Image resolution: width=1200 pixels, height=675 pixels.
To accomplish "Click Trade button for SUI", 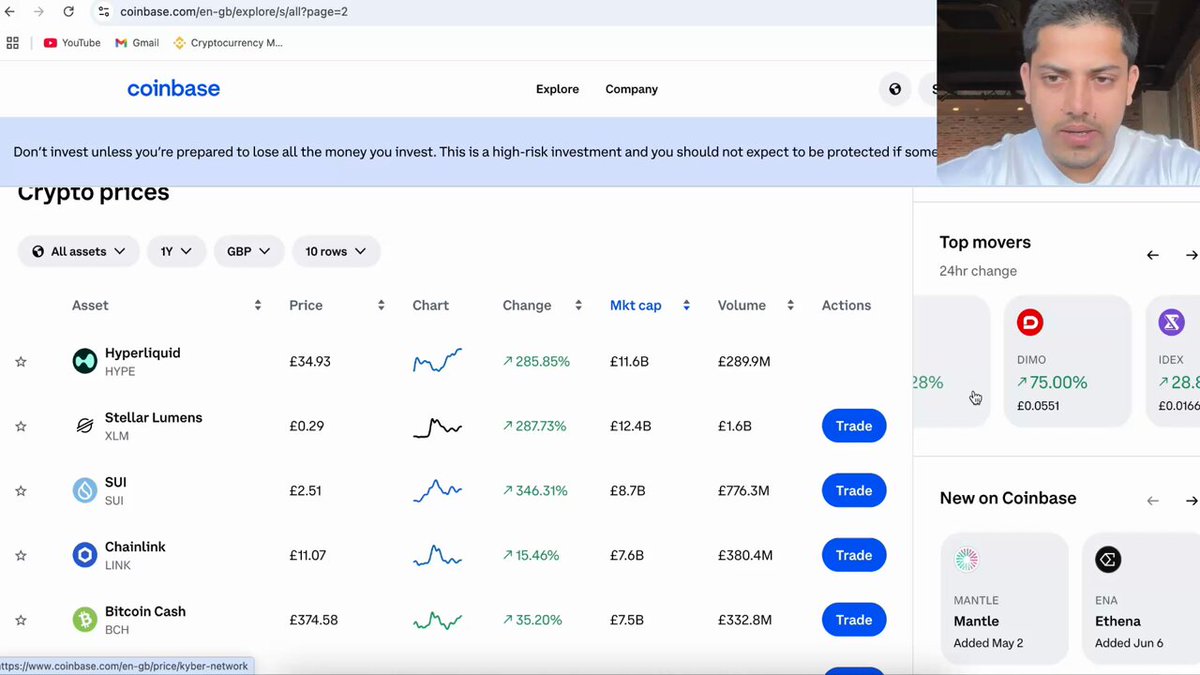I will pyautogui.click(x=854, y=491).
